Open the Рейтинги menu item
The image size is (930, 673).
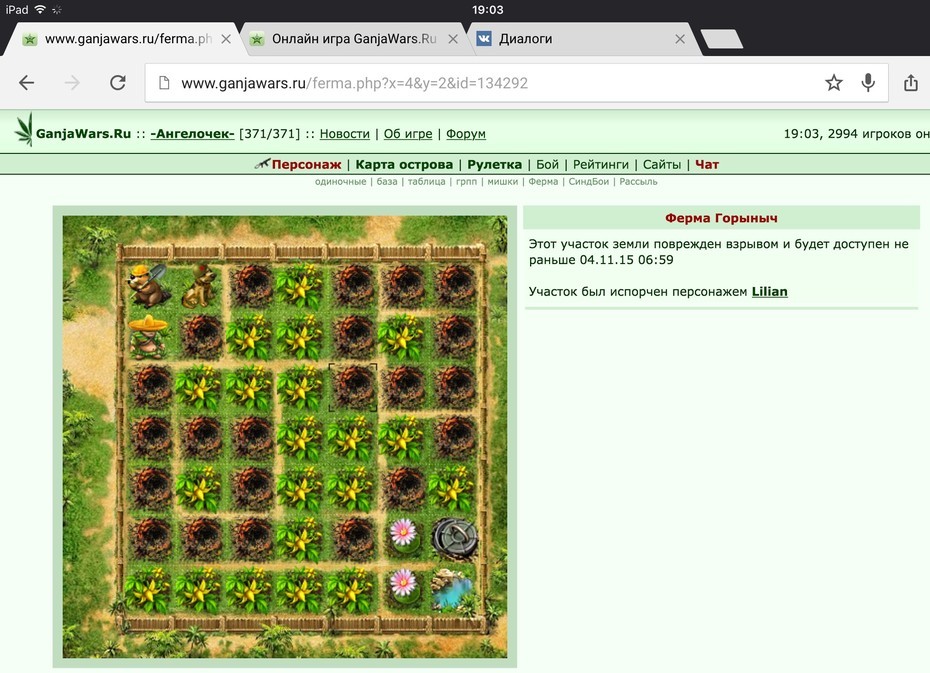coord(601,164)
